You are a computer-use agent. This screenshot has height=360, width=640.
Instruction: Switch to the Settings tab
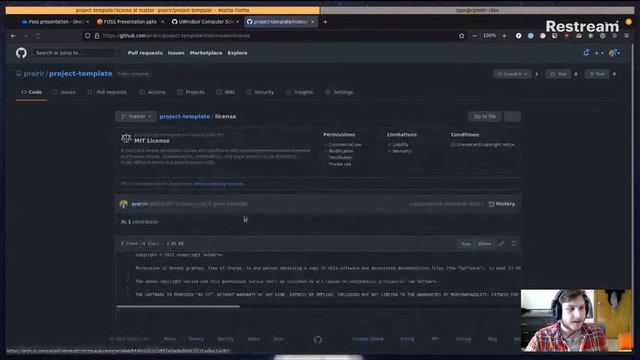click(339, 92)
